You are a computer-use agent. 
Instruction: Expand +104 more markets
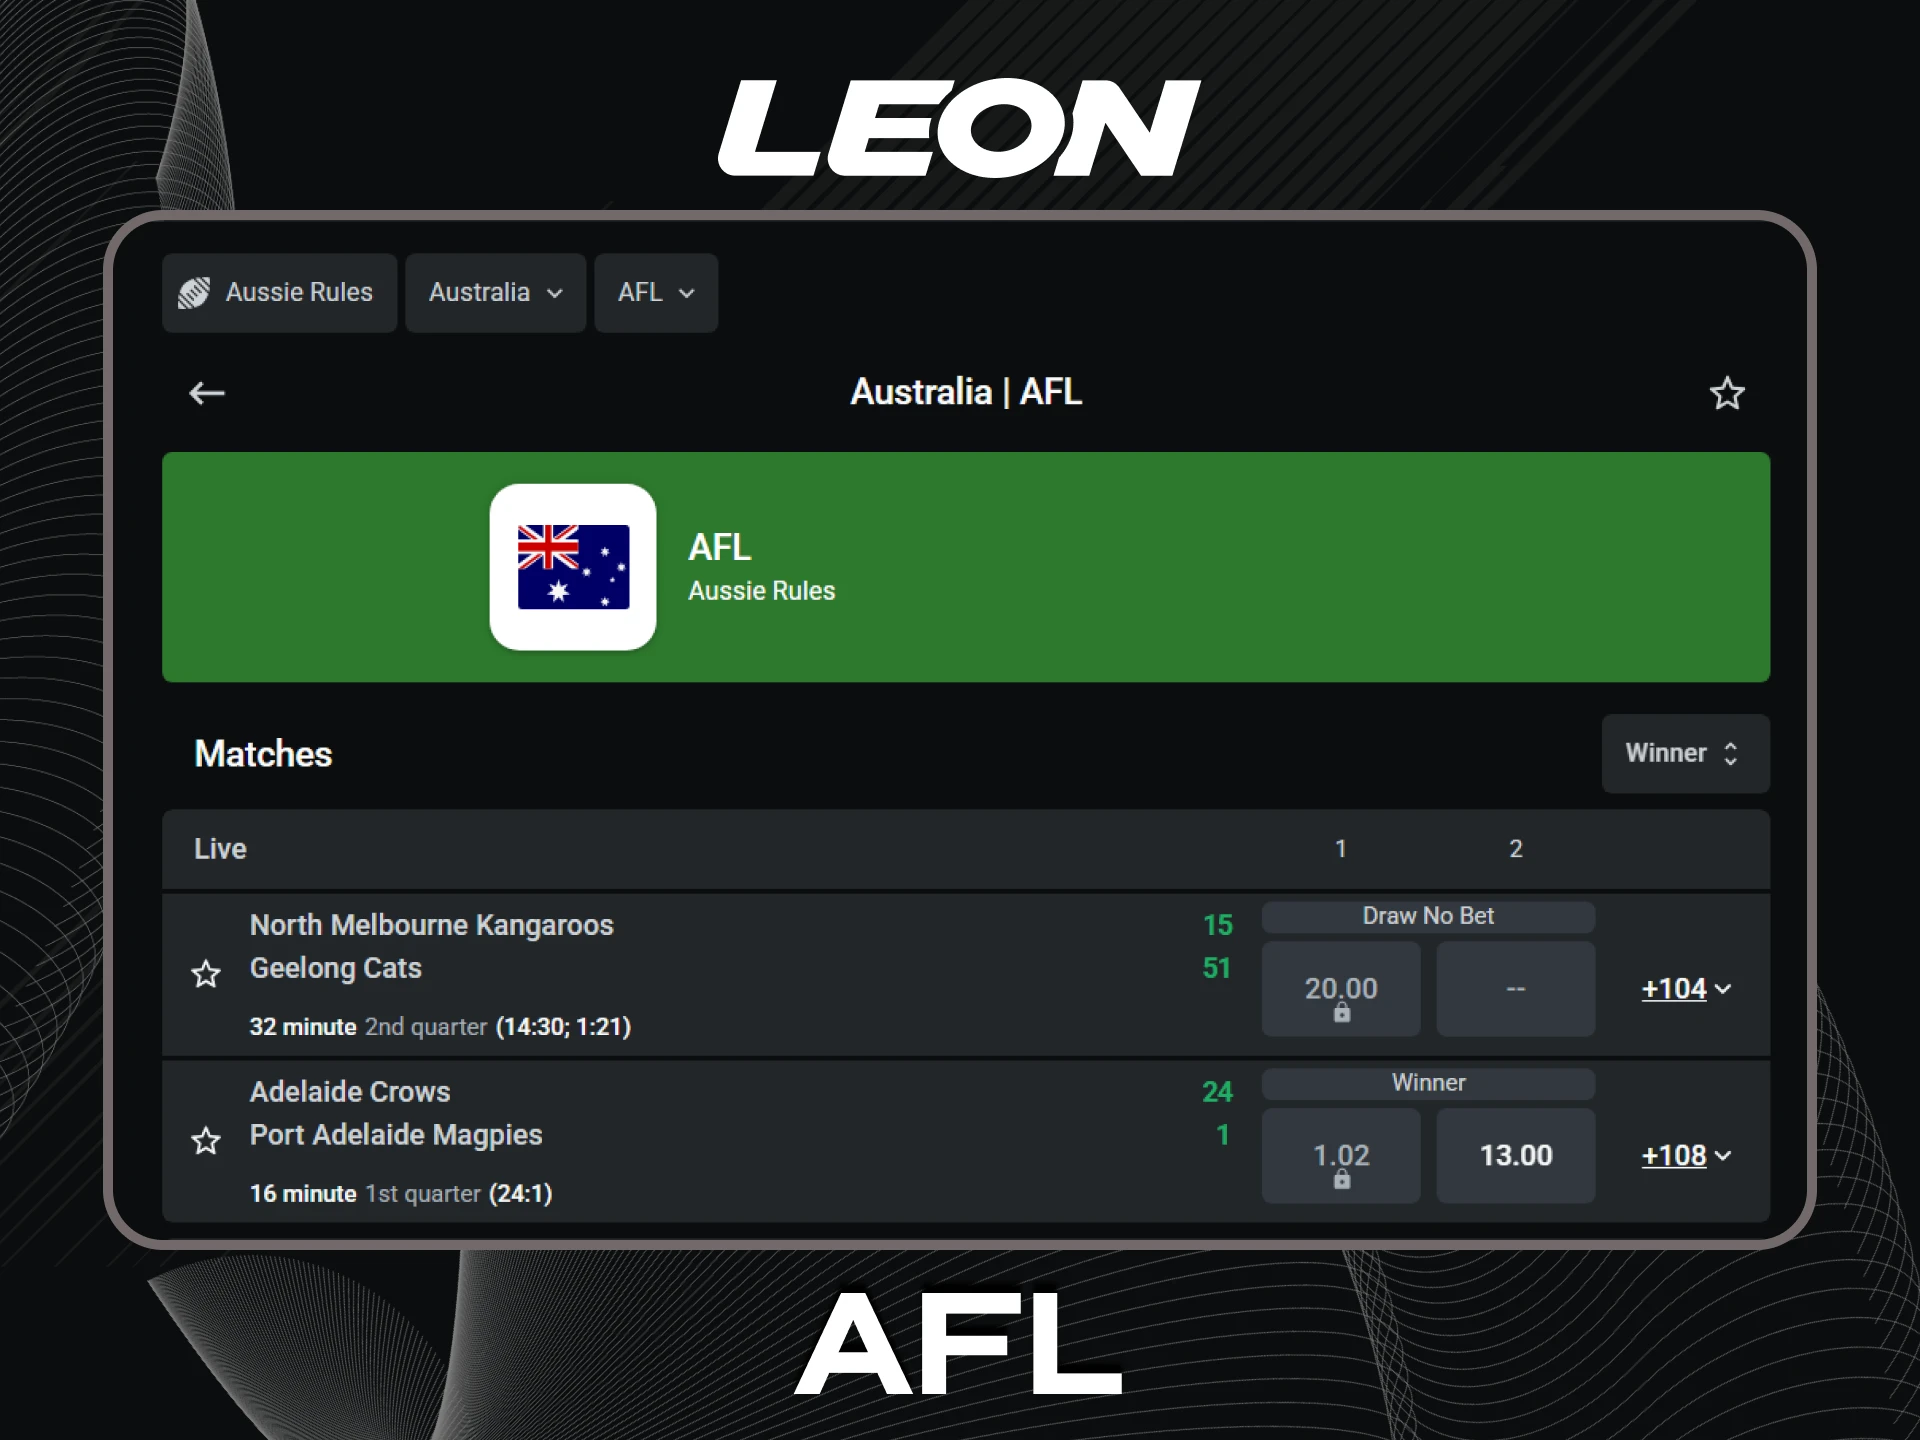pyautogui.click(x=1686, y=989)
